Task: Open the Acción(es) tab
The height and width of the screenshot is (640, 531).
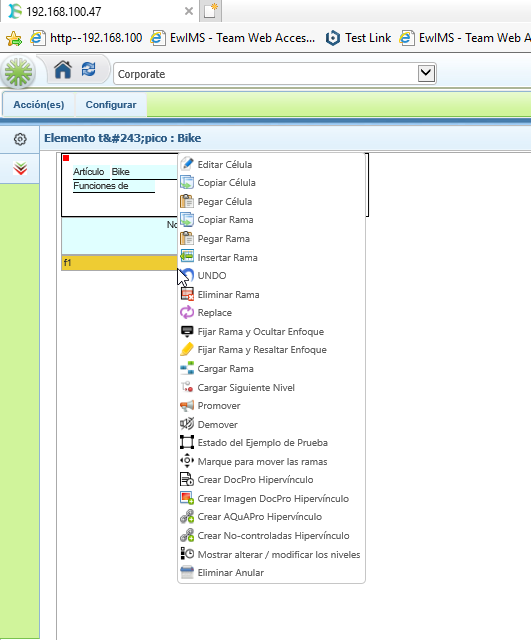Action: [x=39, y=104]
